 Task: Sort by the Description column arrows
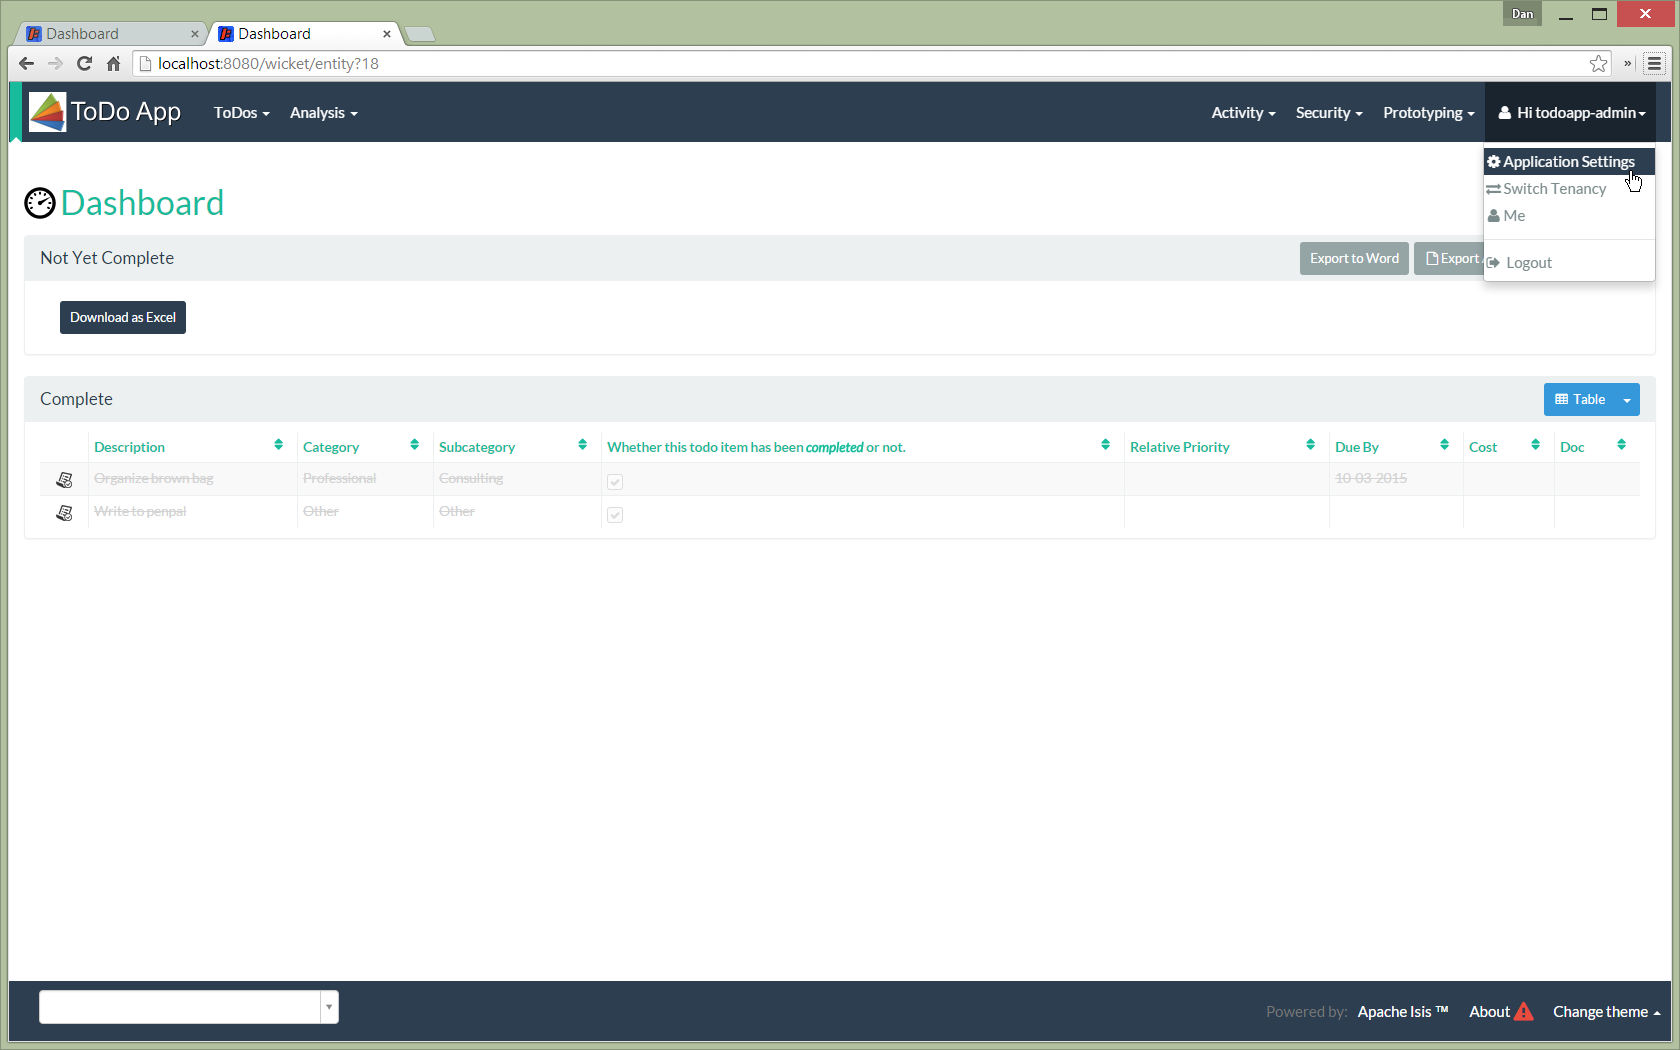click(278, 445)
